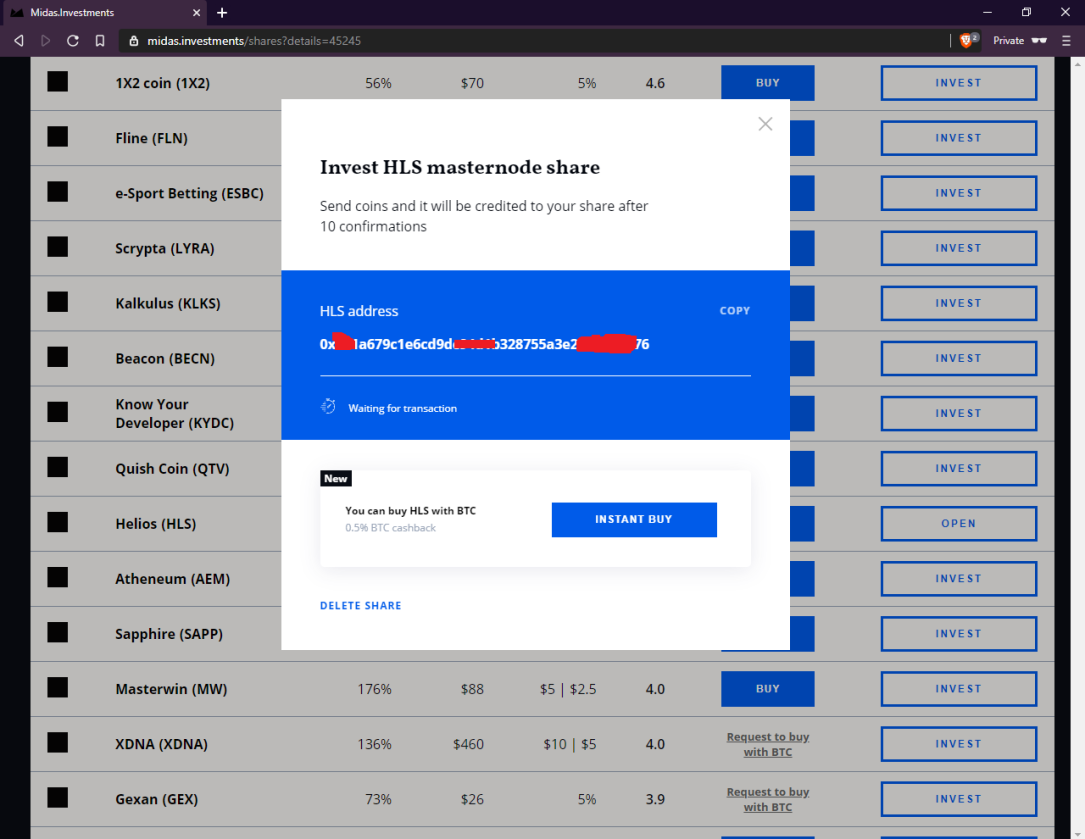
Task: Open a new browser tab
Action: 221,12
